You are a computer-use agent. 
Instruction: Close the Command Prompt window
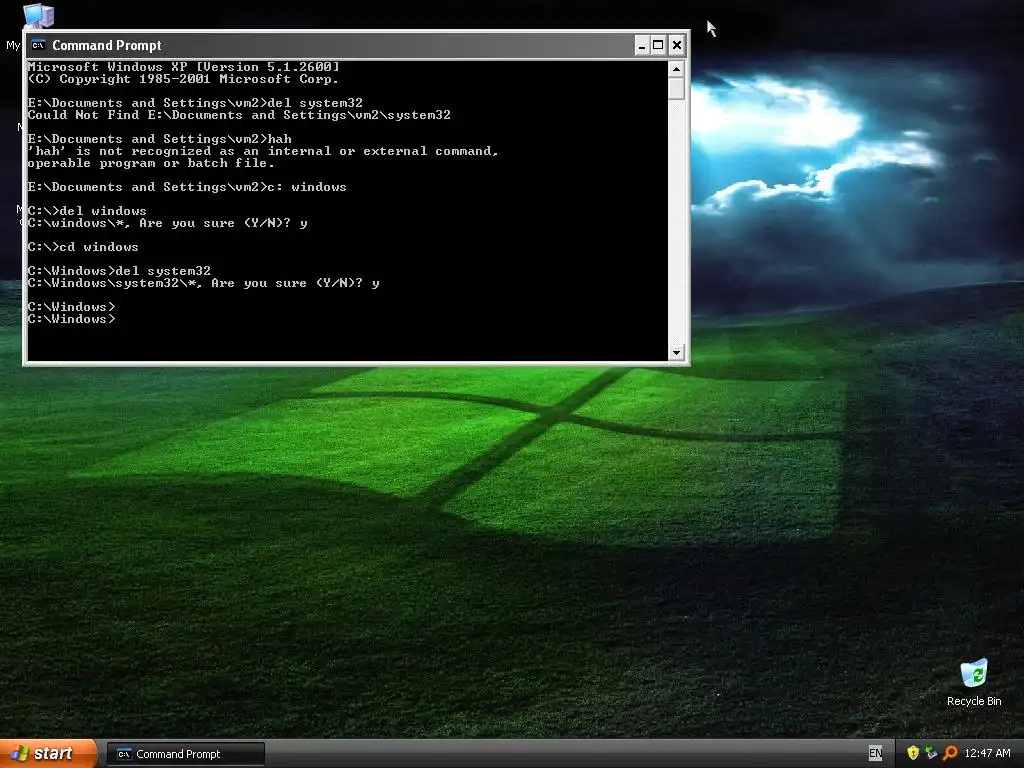click(x=677, y=45)
